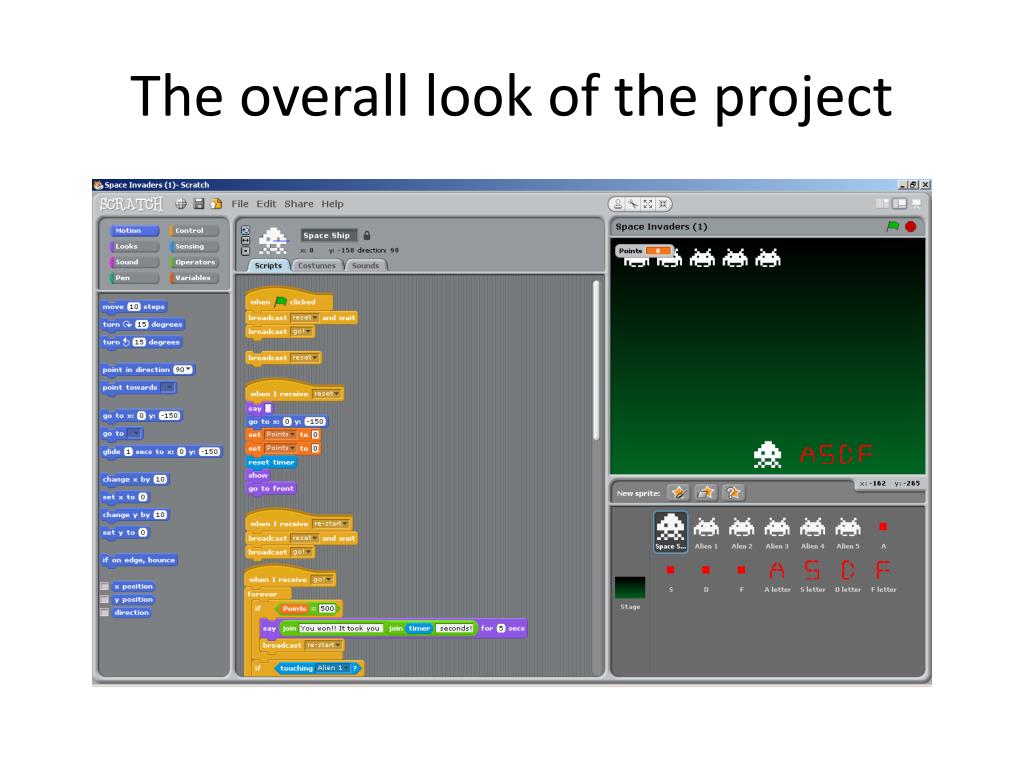The width and height of the screenshot is (1024, 768).
Task: Enable the y position monitor checkbox
Action: [x=104, y=599]
